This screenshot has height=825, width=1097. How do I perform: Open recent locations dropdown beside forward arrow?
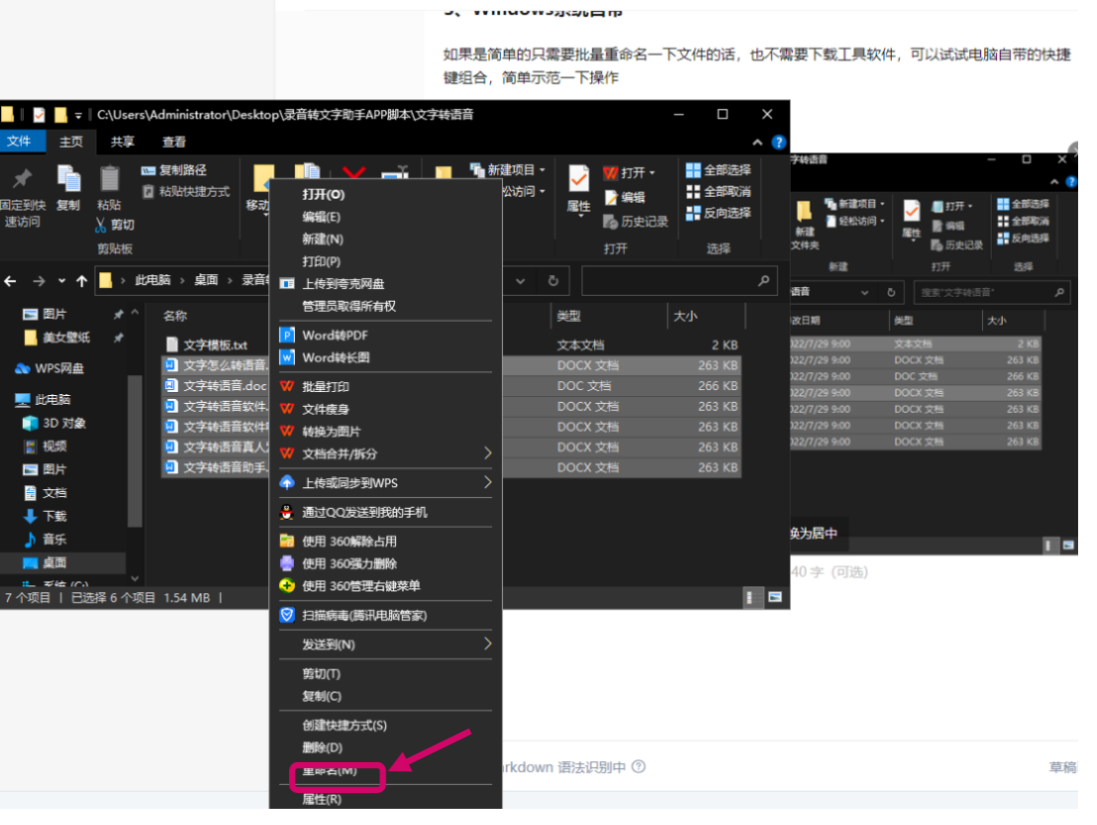62,281
